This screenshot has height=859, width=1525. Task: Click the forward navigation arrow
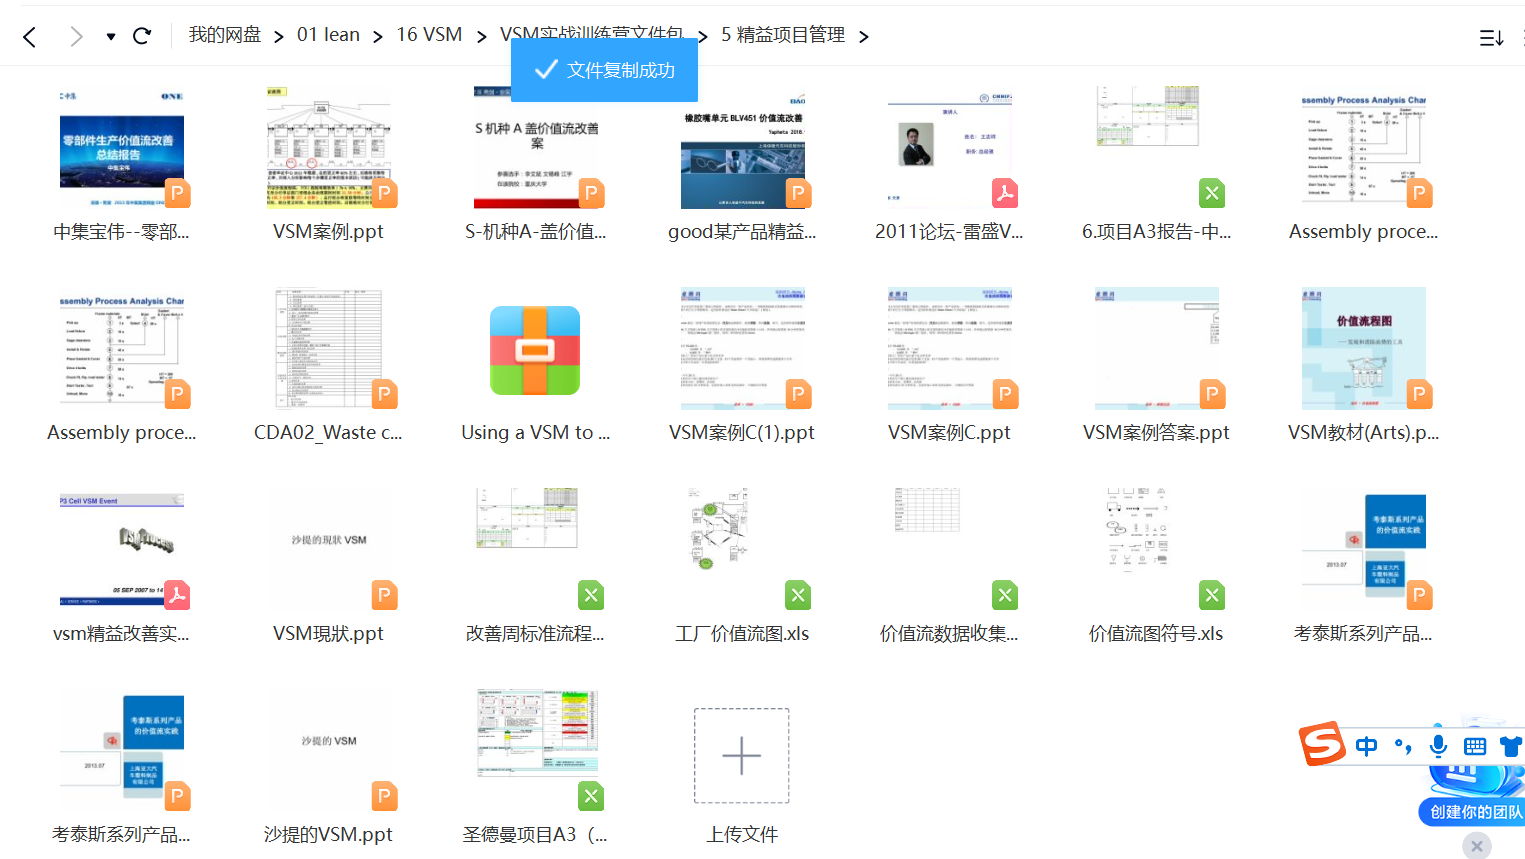point(76,37)
